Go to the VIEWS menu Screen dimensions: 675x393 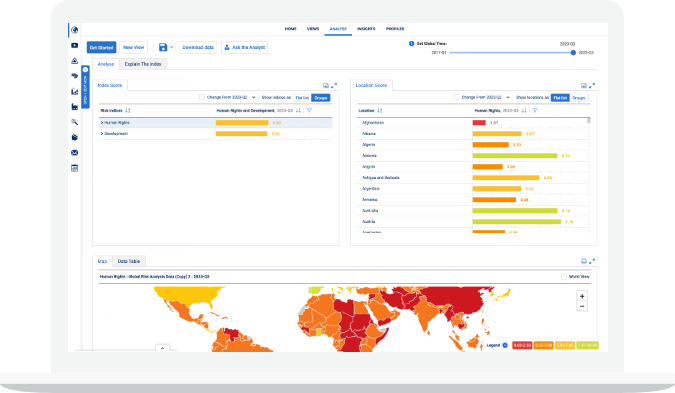[x=313, y=29]
